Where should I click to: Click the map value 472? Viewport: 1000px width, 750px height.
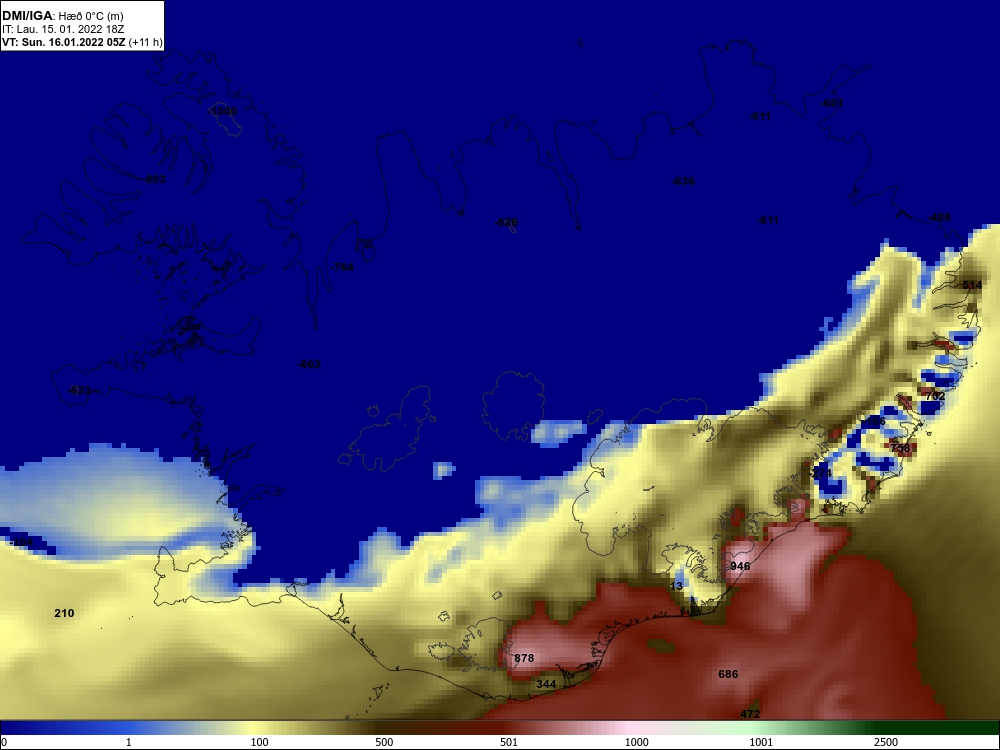750,714
